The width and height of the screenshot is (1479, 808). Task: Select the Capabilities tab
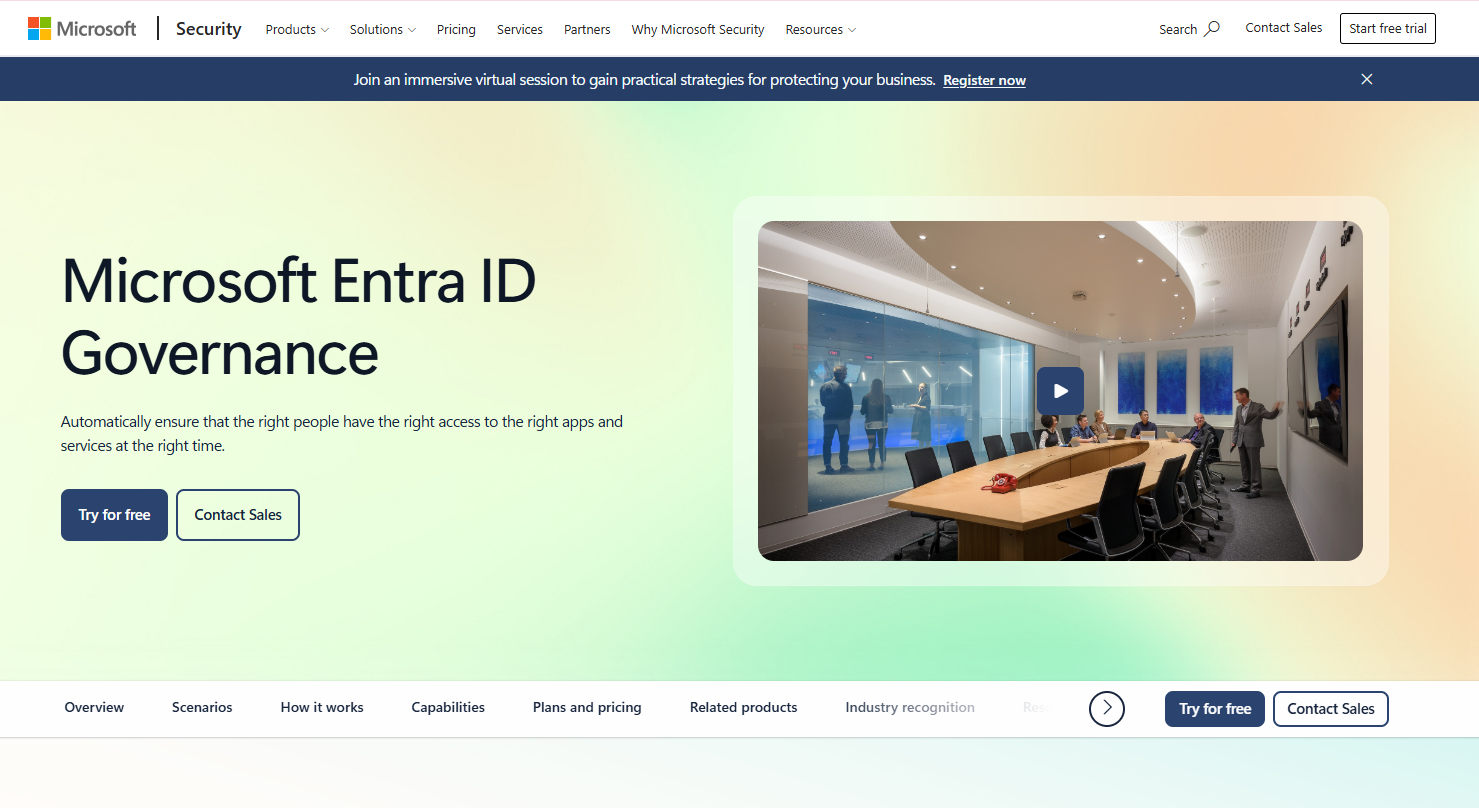click(448, 707)
